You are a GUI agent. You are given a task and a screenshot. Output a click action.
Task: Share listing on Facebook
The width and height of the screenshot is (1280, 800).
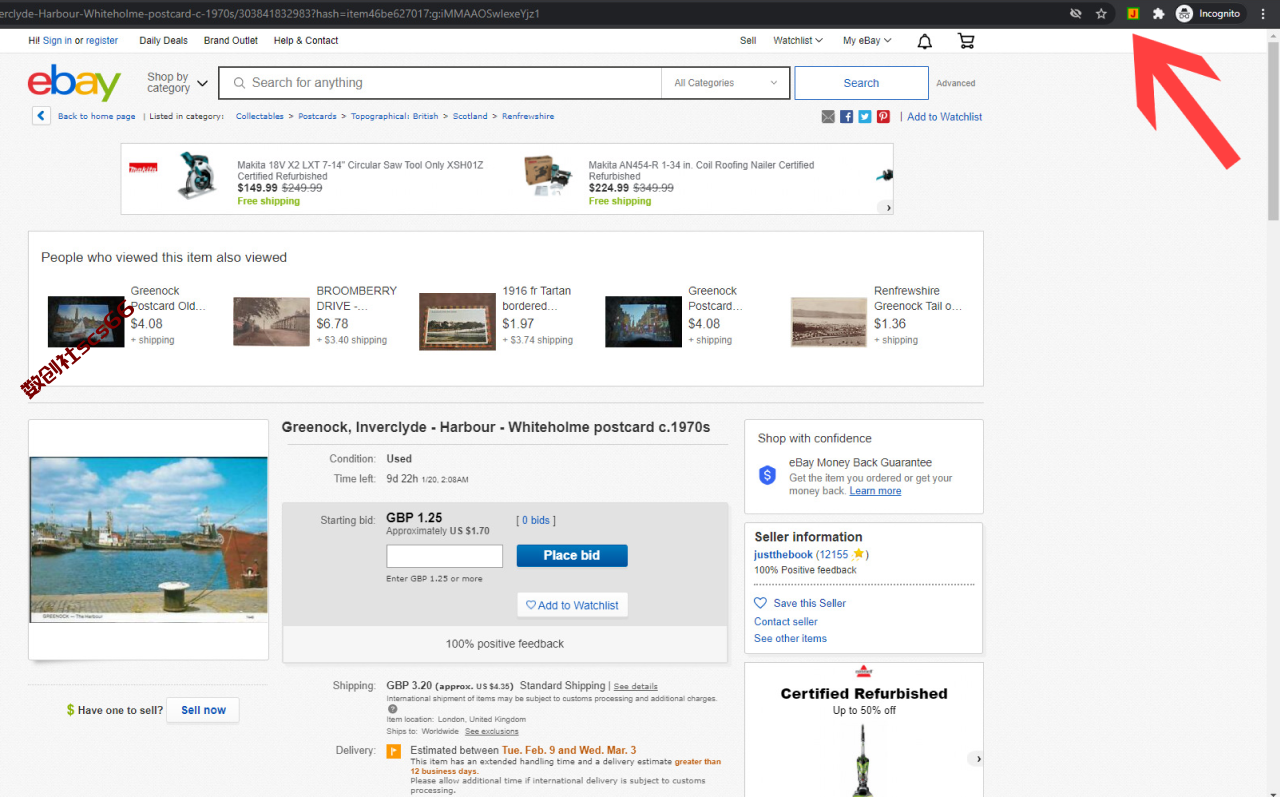[x=847, y=117]
